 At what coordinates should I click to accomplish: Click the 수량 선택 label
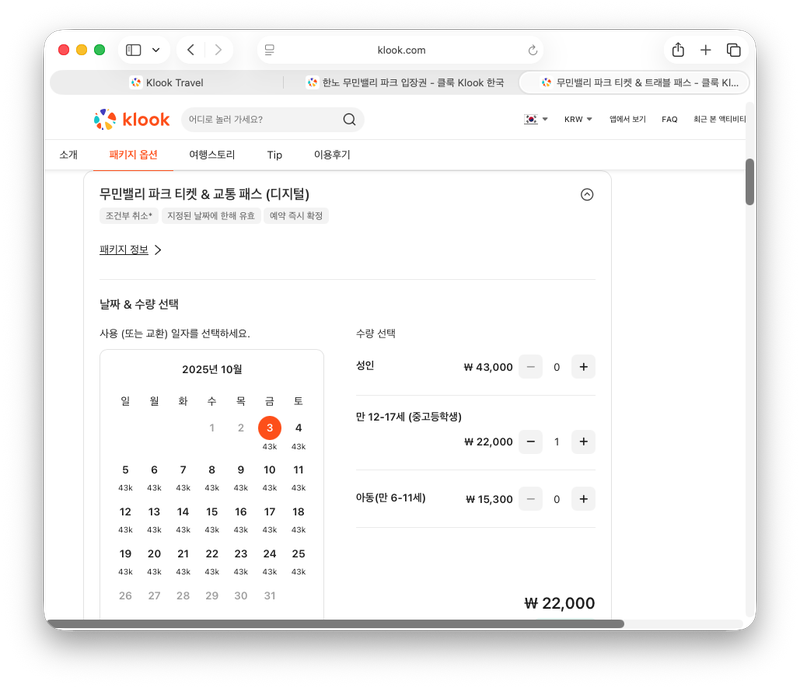pos(376,334)
